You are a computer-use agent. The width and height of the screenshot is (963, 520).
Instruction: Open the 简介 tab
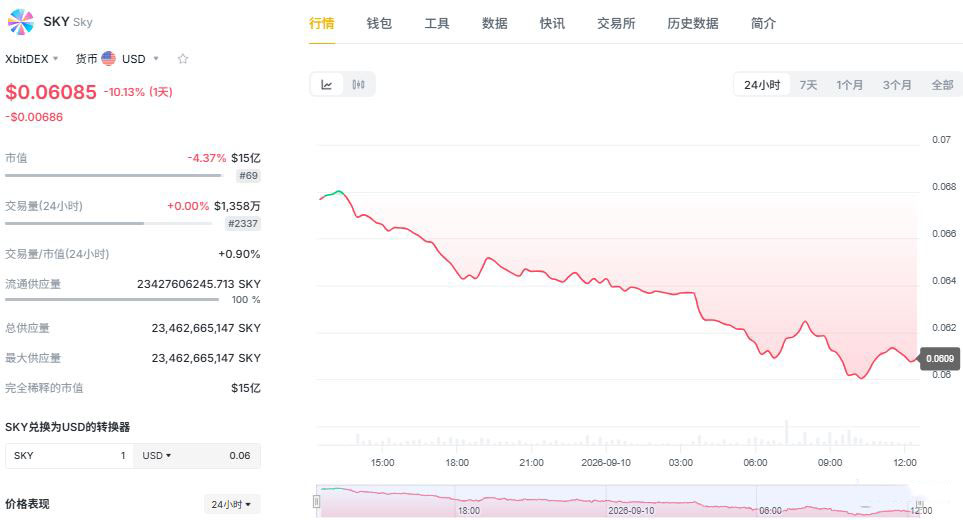pyautogui.click(x=763, y=23)
